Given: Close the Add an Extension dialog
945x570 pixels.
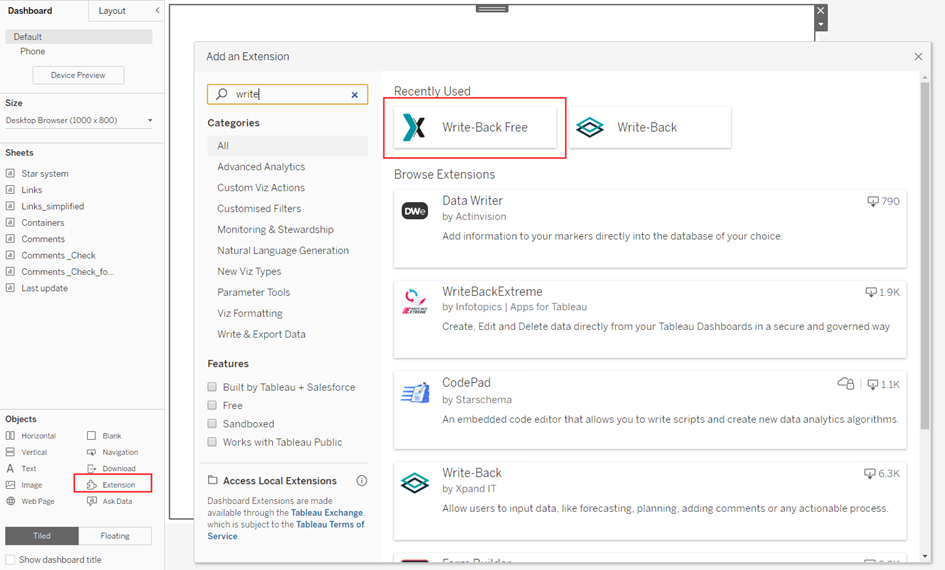Looking at the screenshot, I should (x=918, y=57).
